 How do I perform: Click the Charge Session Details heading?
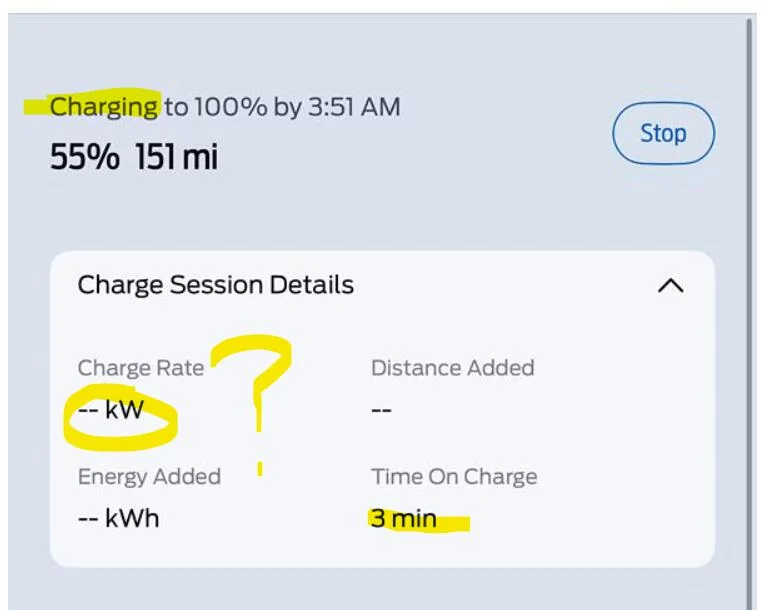[215, 285]
